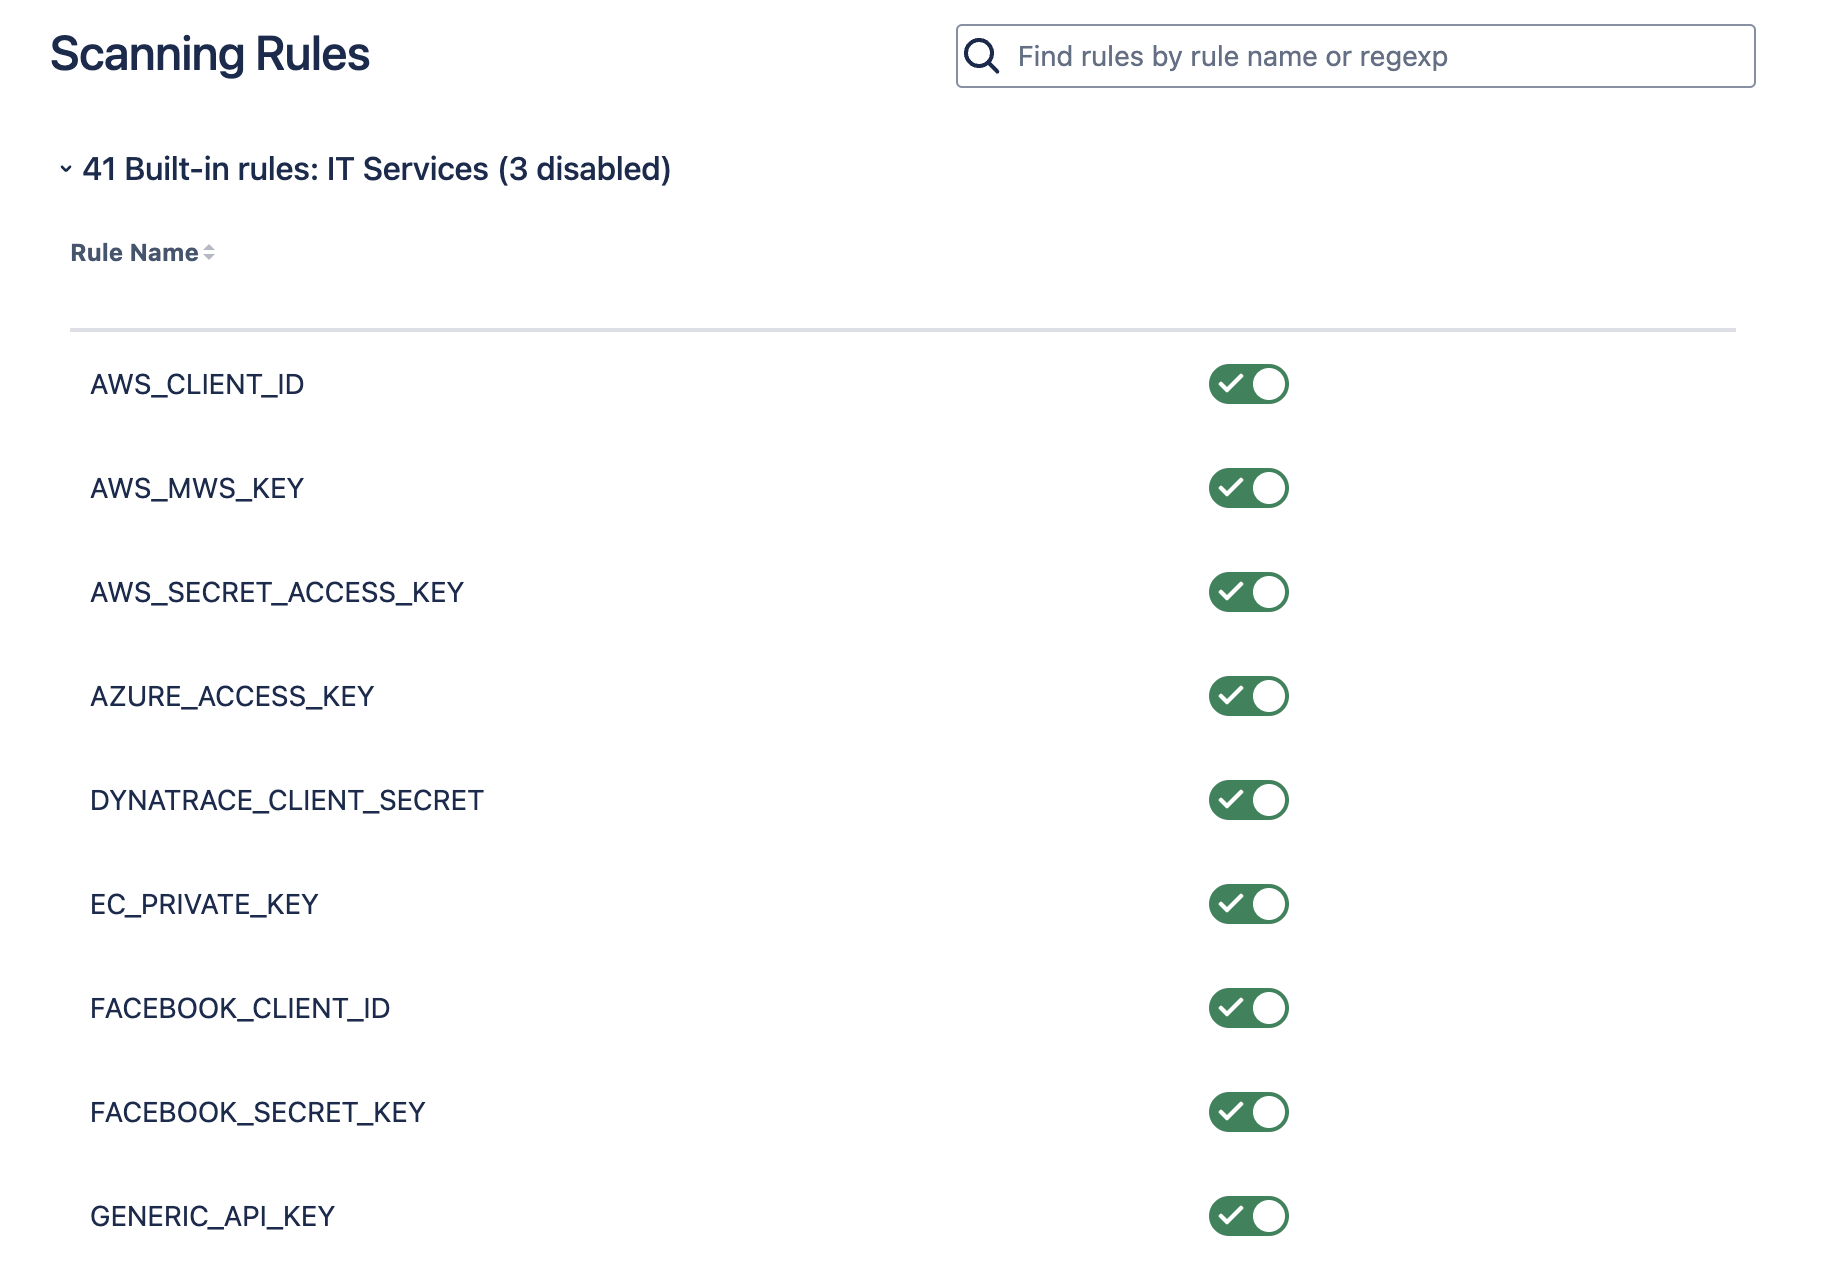
Task: Click the EC_PRIVATE_KEY rule name
Action: coord(204,904)
